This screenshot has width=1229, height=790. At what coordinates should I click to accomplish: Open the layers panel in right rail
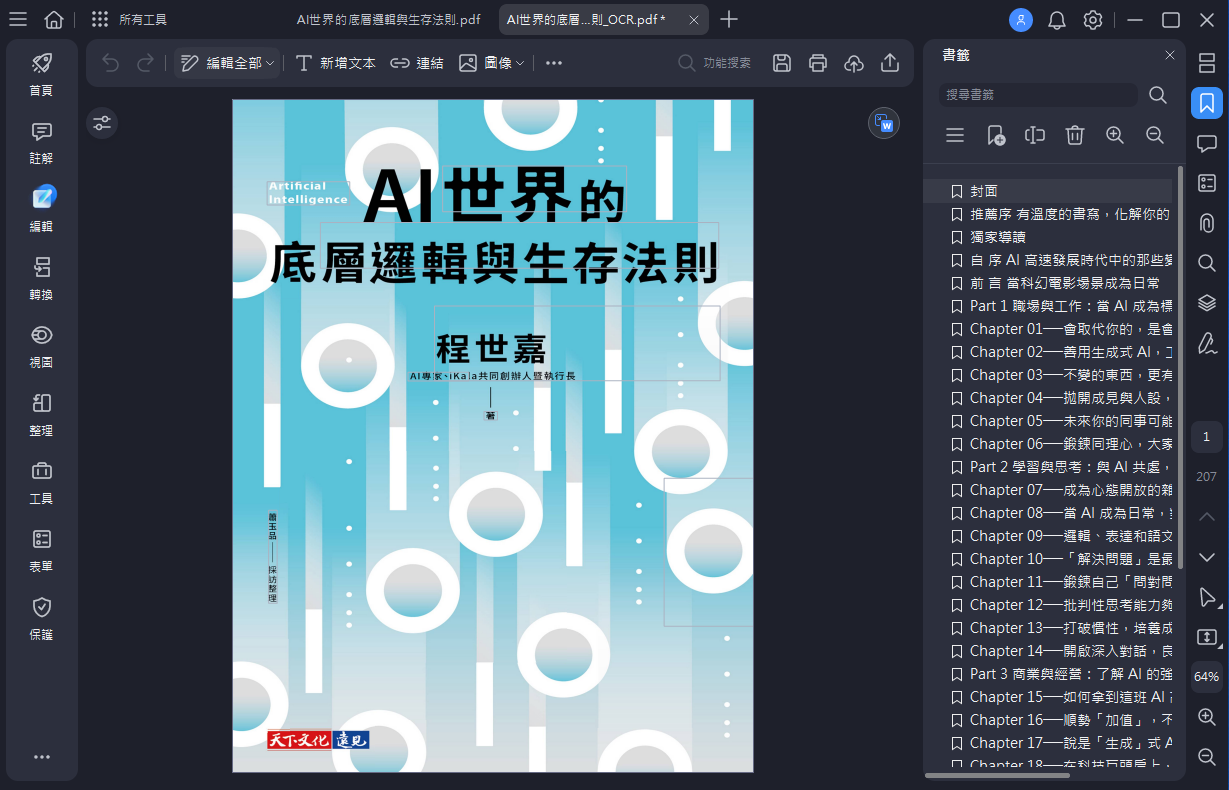pyautogui.click(x=1207, y=303)
